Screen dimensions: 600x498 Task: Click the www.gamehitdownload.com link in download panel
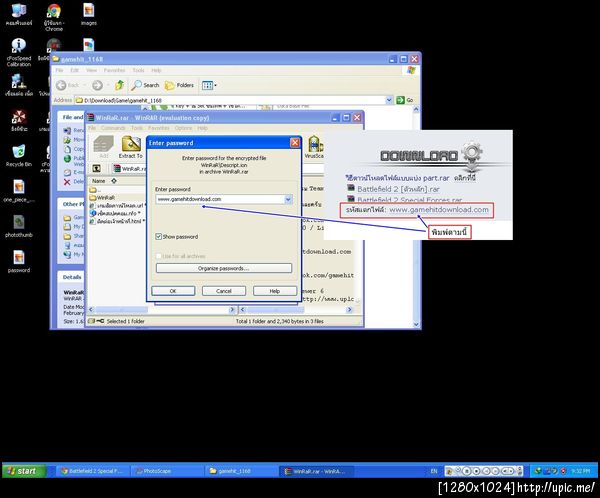[x=439, y=210]
